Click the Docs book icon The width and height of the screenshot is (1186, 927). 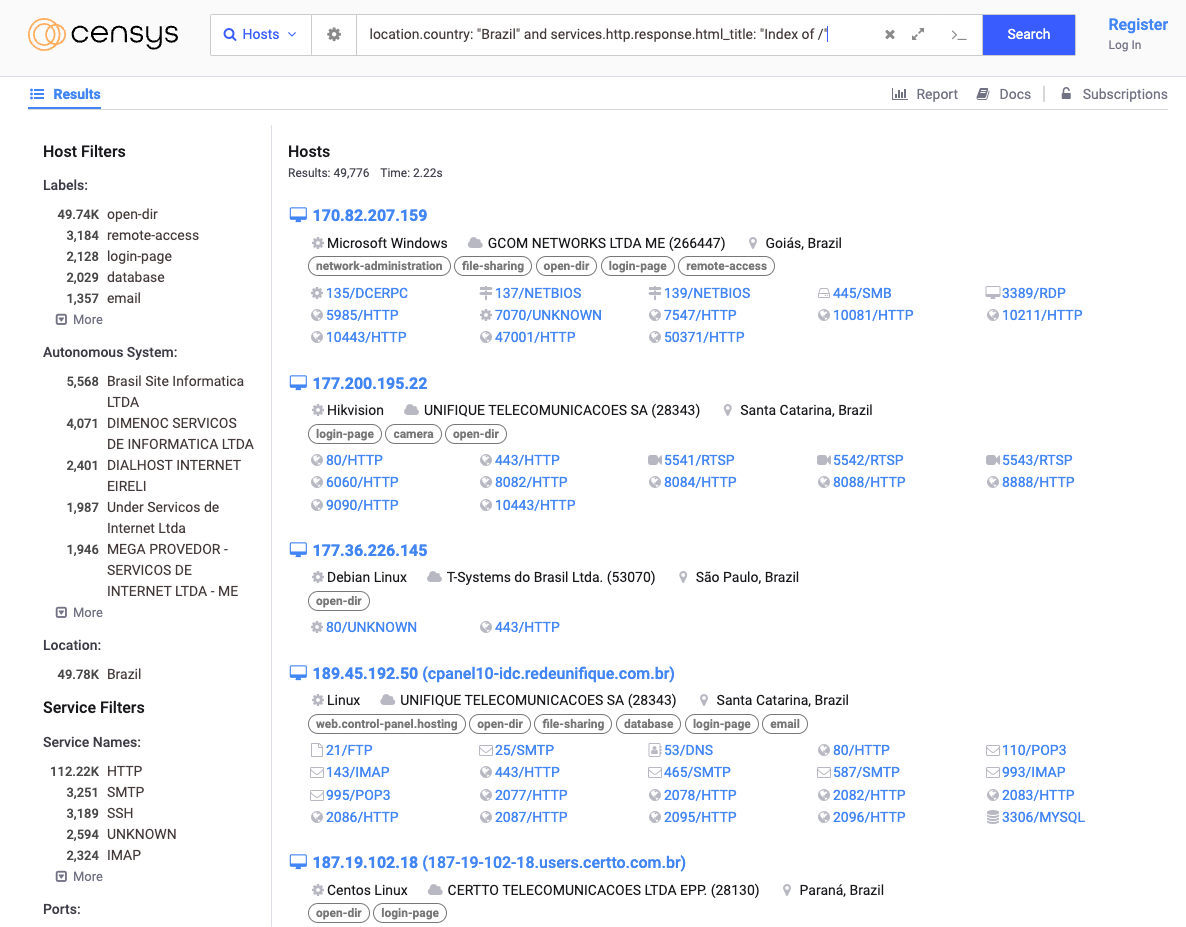point(983,94)
